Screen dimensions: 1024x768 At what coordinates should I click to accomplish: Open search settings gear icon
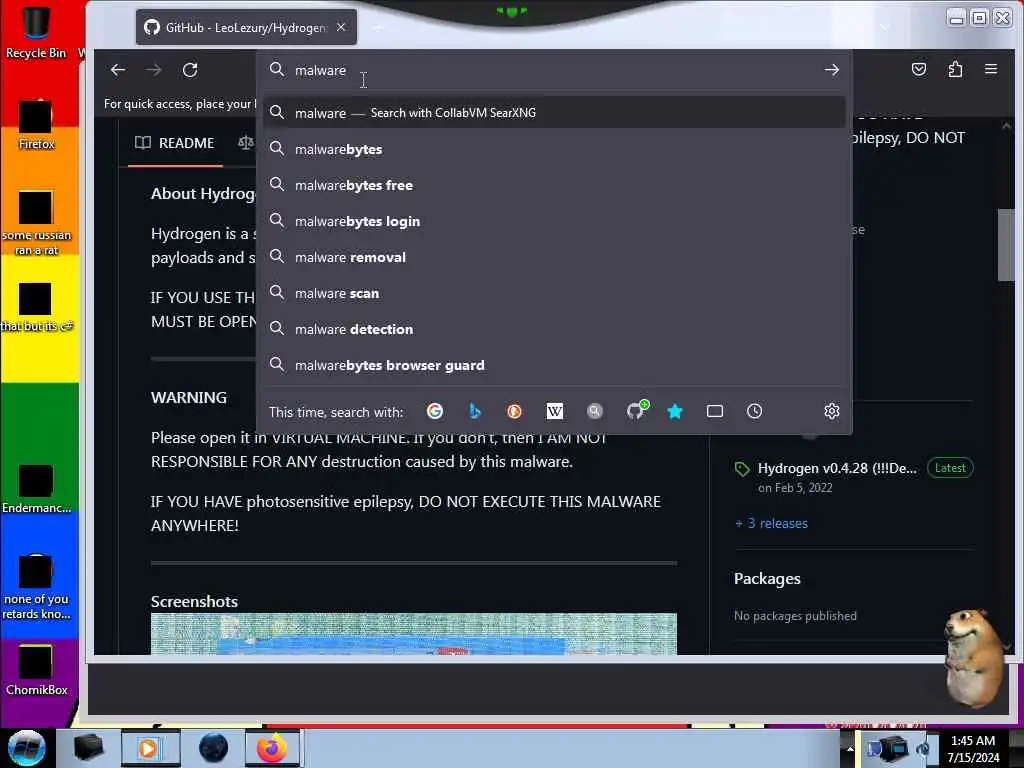coord(831,411)
